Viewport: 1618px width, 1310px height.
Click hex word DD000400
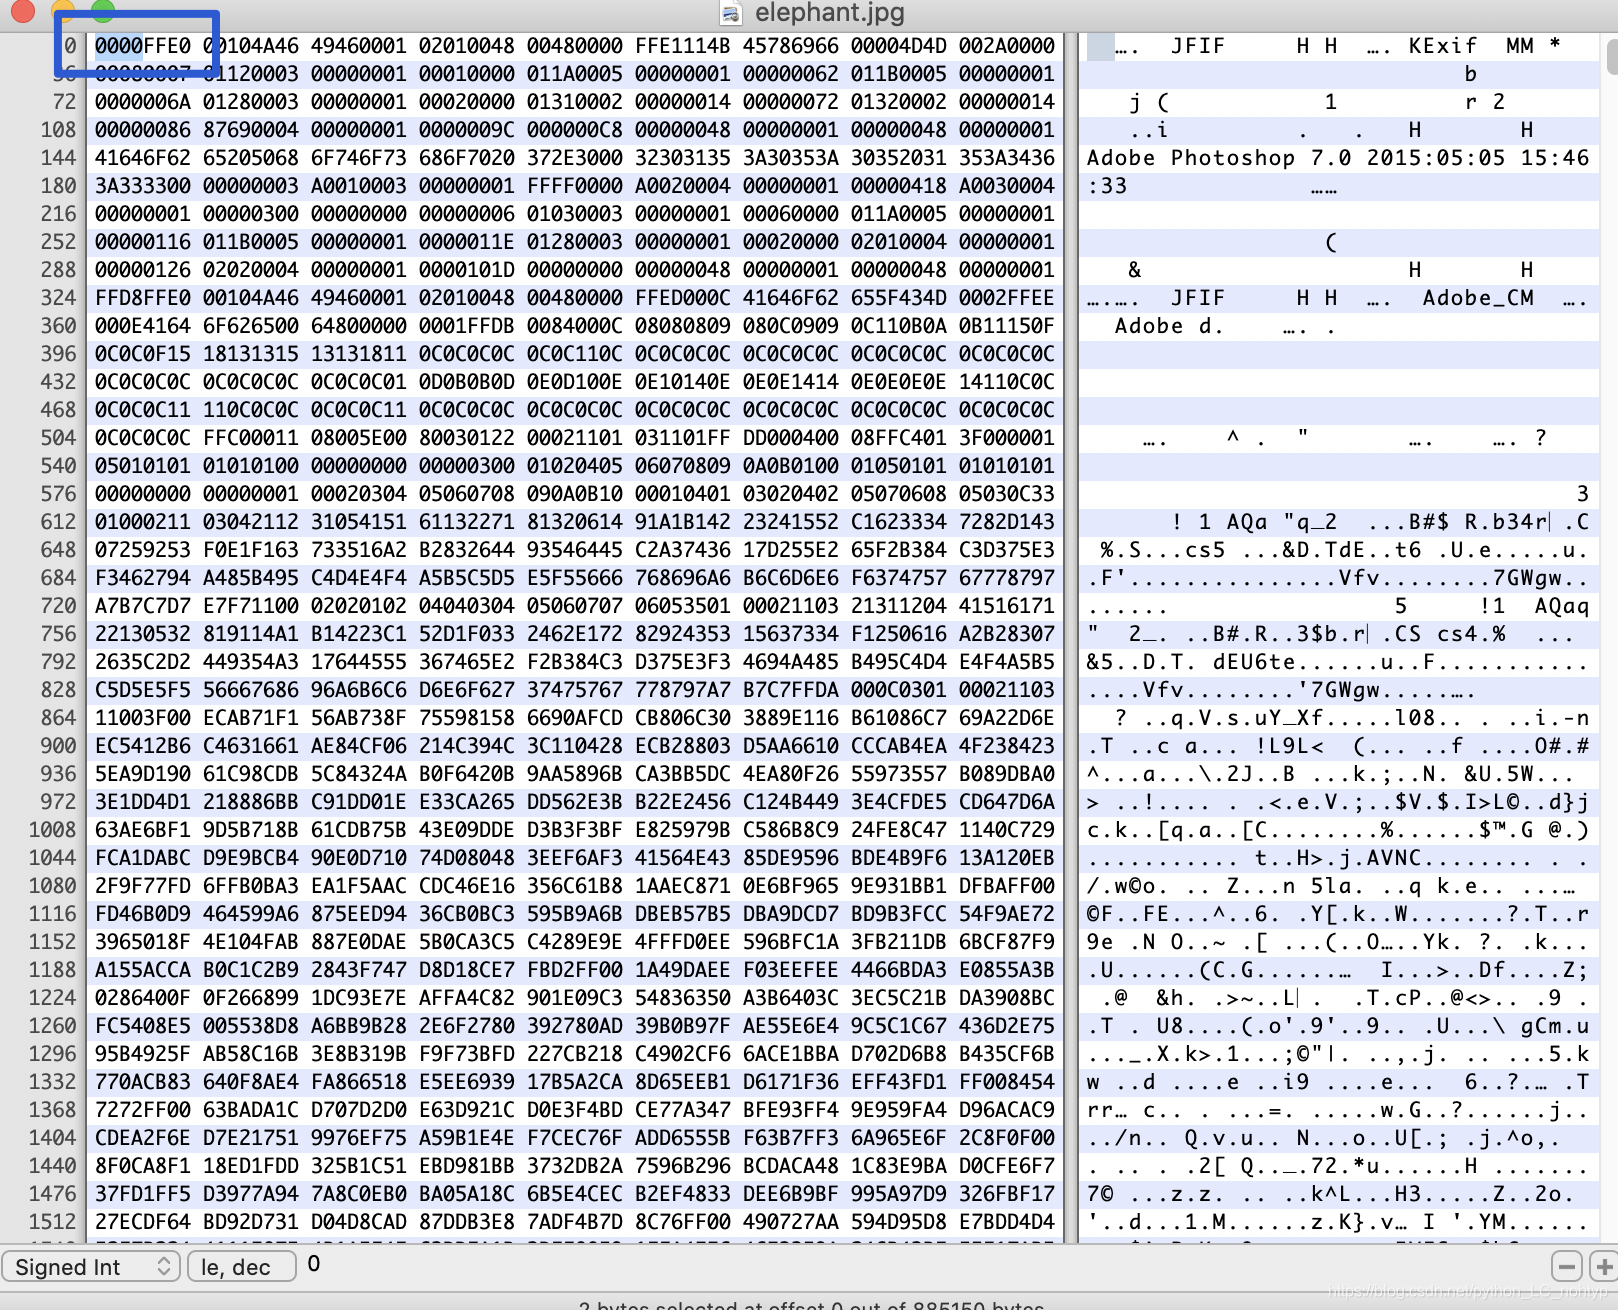pyautogui.click(x=790, y=438)
